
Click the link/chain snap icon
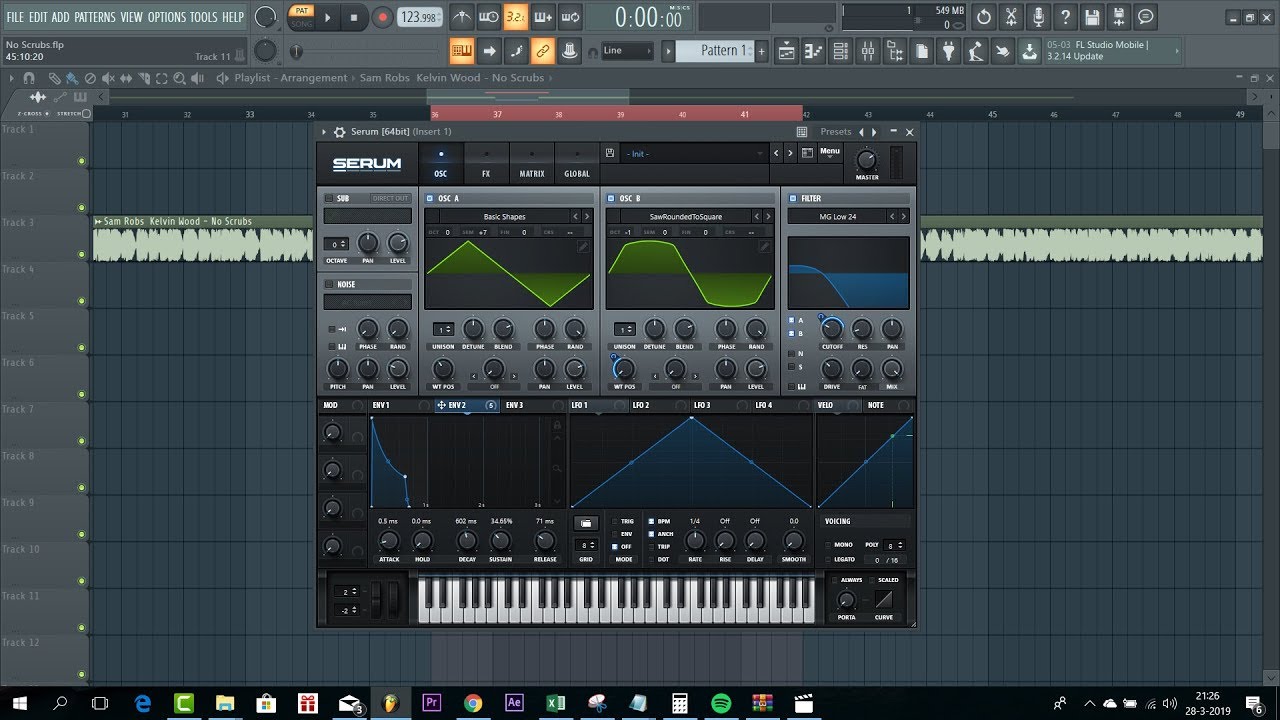pos(542,50)
